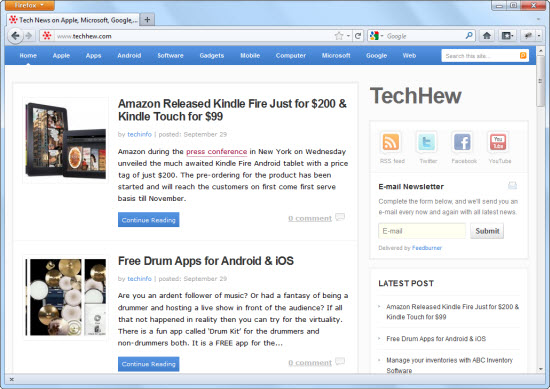Open the Google category
550x389 pixels.
[x=376, y=55]
